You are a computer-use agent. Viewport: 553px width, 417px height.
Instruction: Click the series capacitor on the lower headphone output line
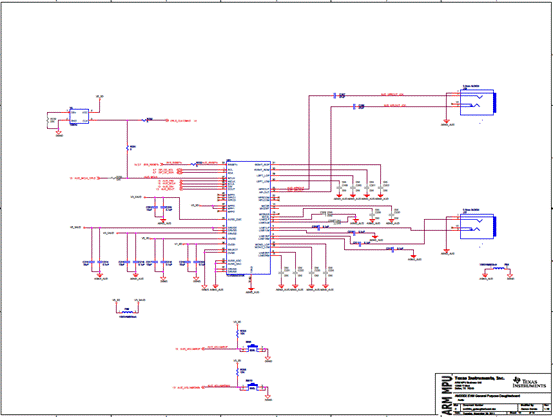point(354,106)
